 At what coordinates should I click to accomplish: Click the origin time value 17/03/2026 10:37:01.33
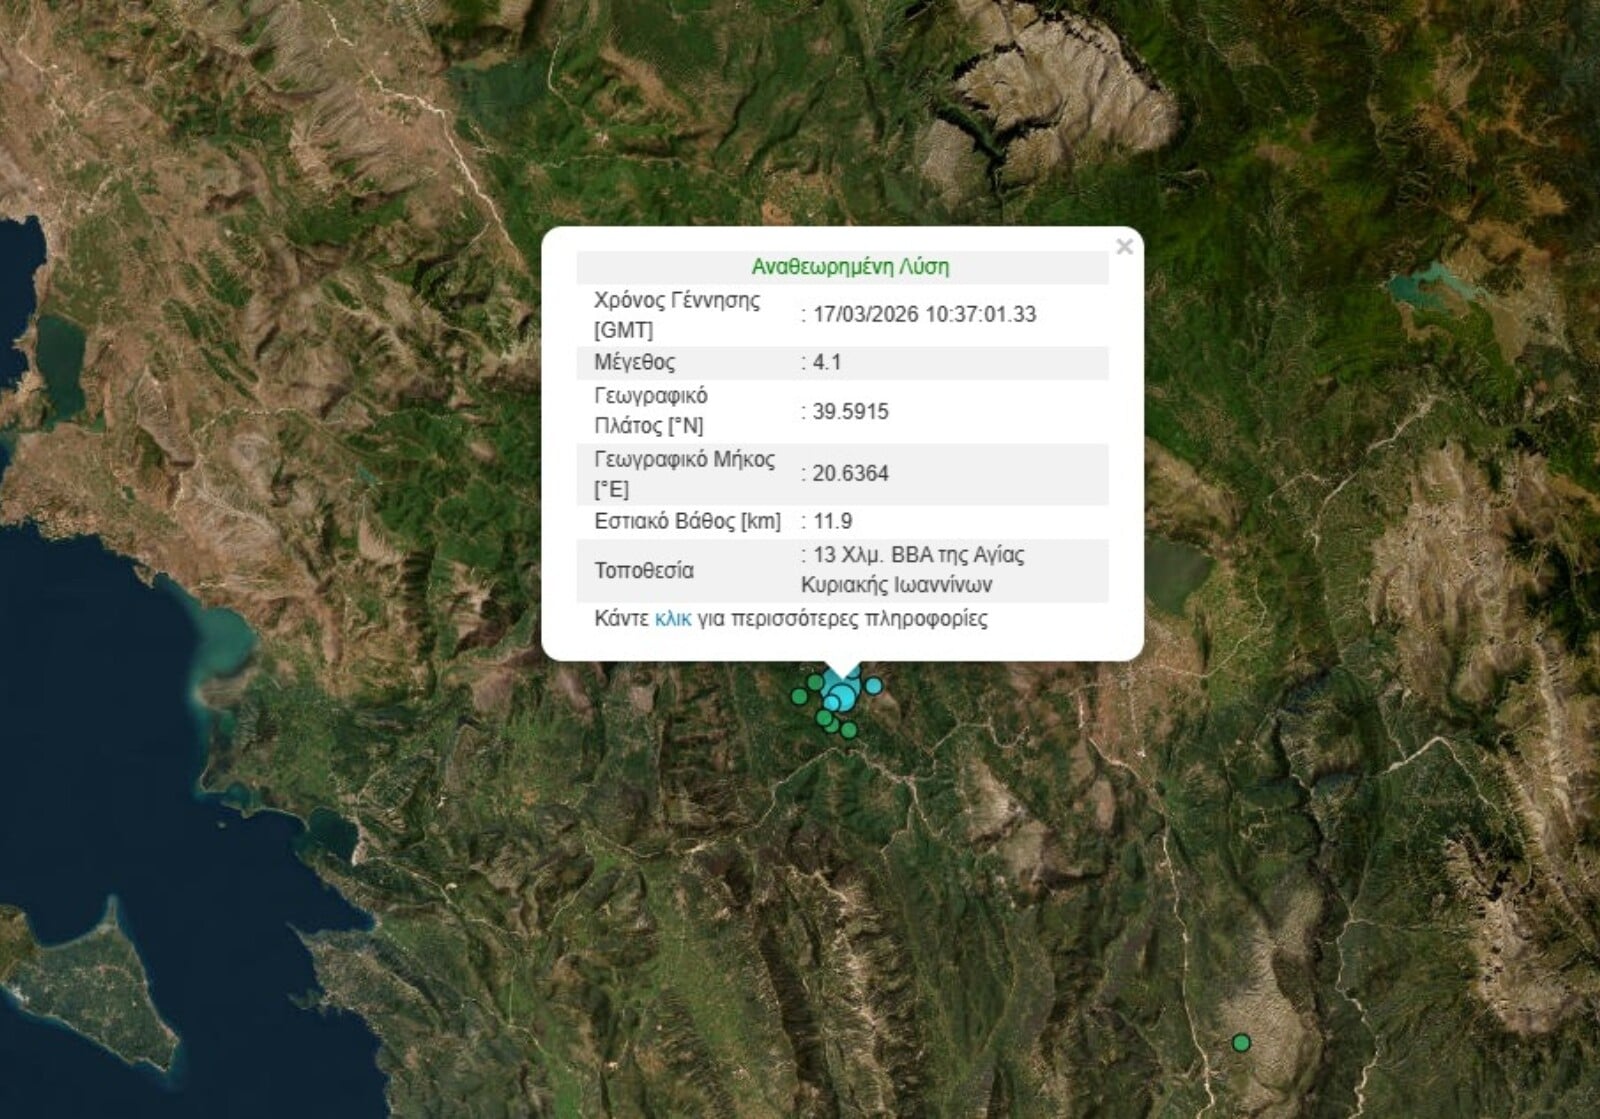point(924,314)
